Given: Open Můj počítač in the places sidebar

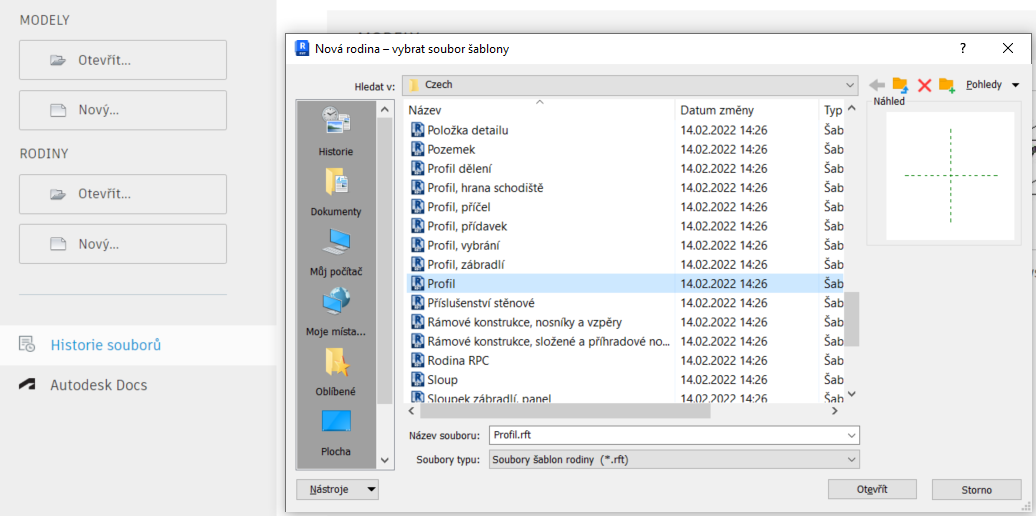Looking at the screenshot, I should [x=336, y=252].
